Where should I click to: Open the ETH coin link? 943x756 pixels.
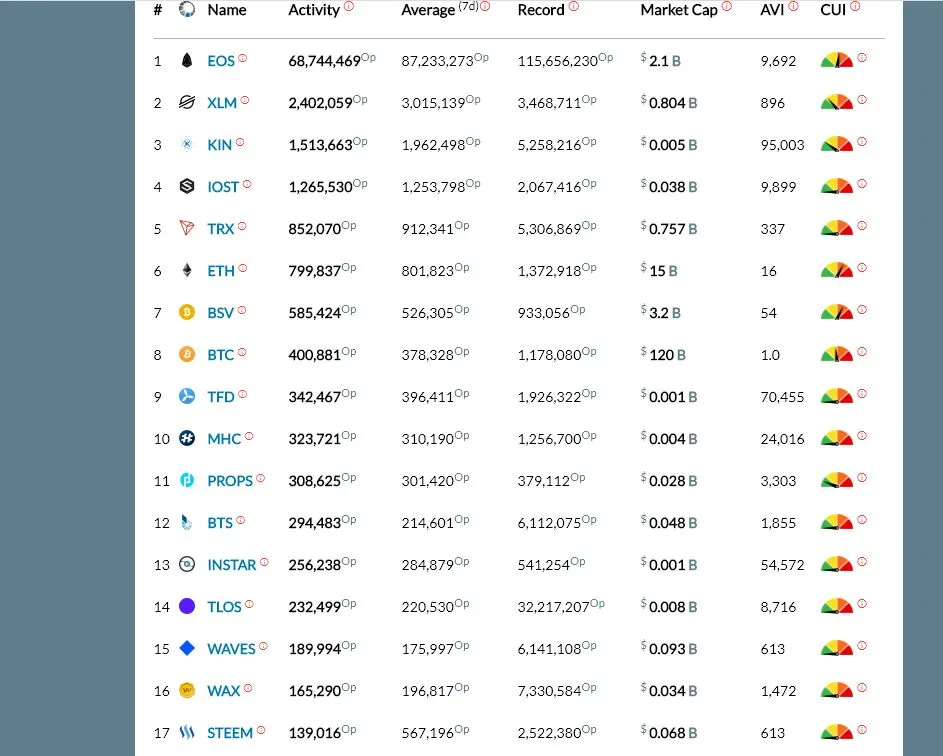221,271
